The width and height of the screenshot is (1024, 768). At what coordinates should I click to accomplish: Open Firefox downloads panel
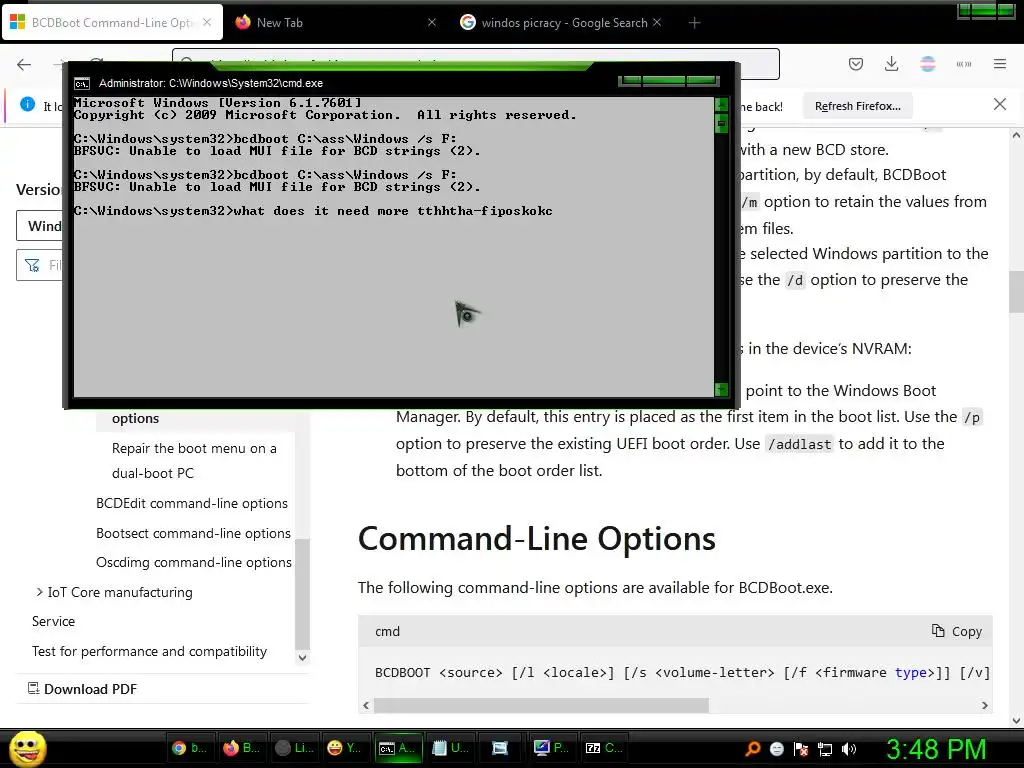[891, 64]
